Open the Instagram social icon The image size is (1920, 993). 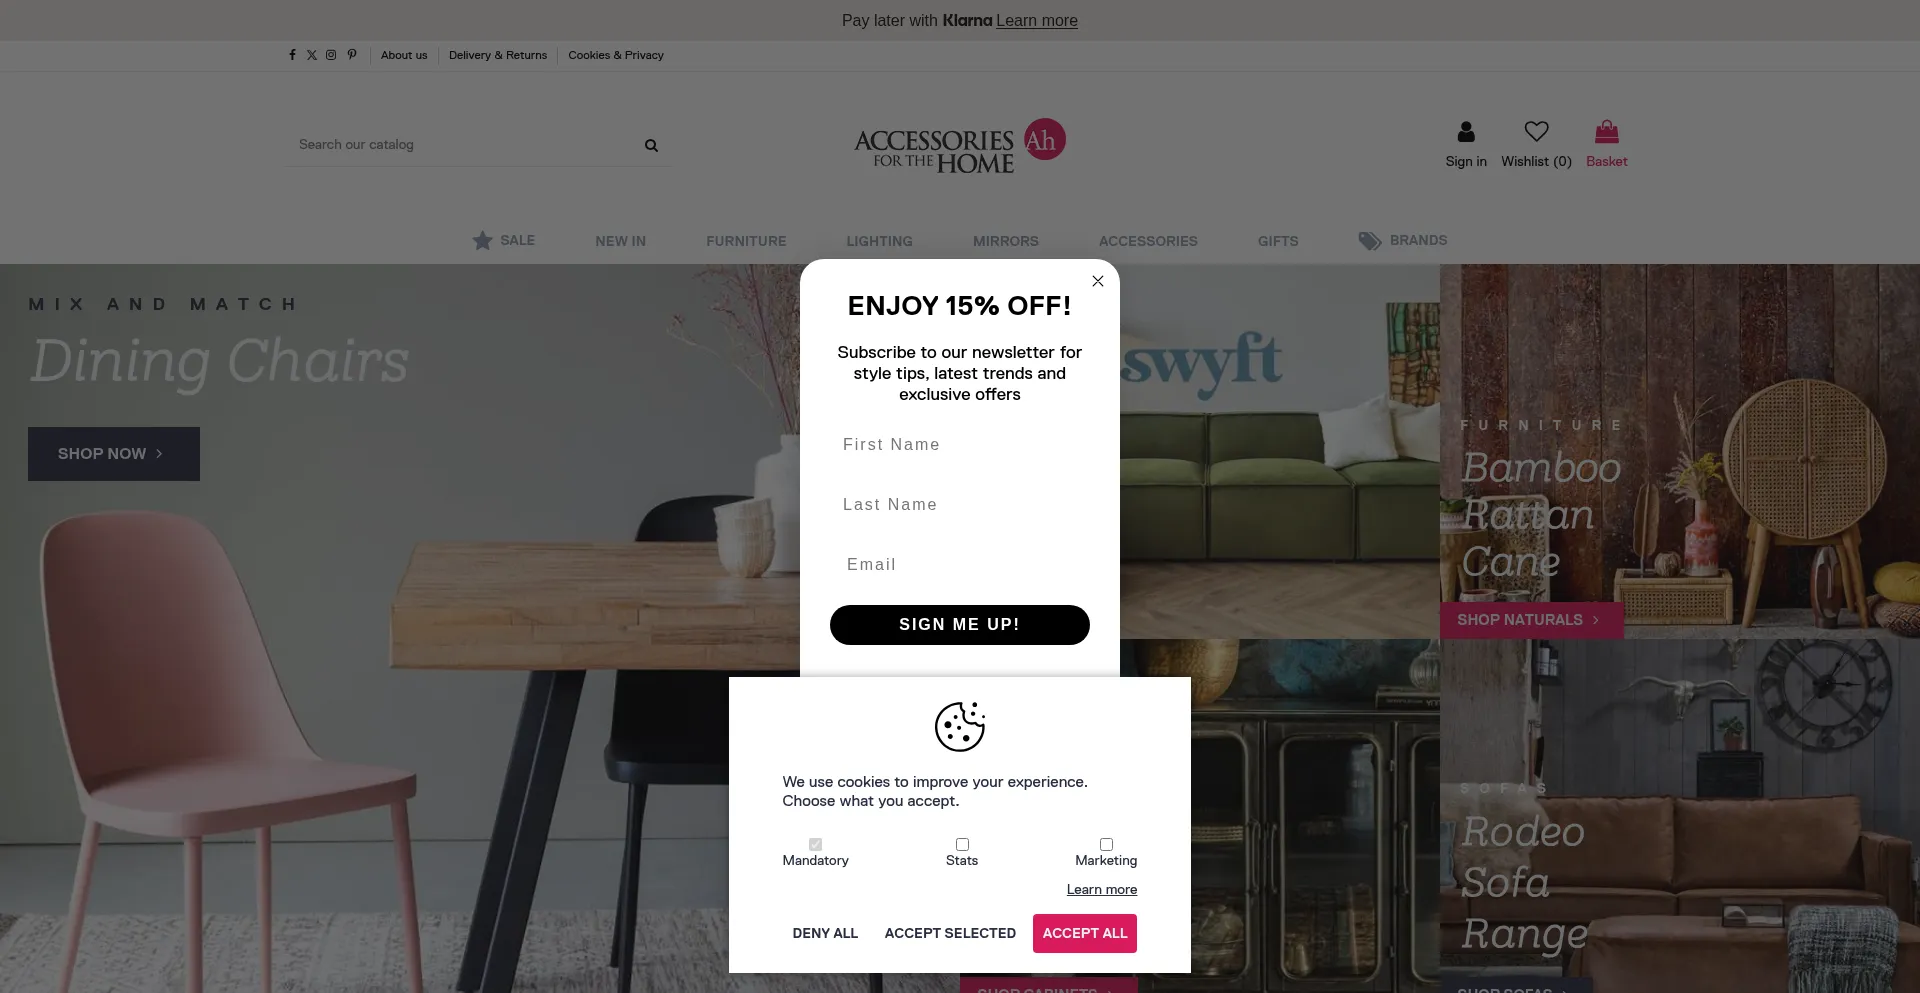coord(331,55)
